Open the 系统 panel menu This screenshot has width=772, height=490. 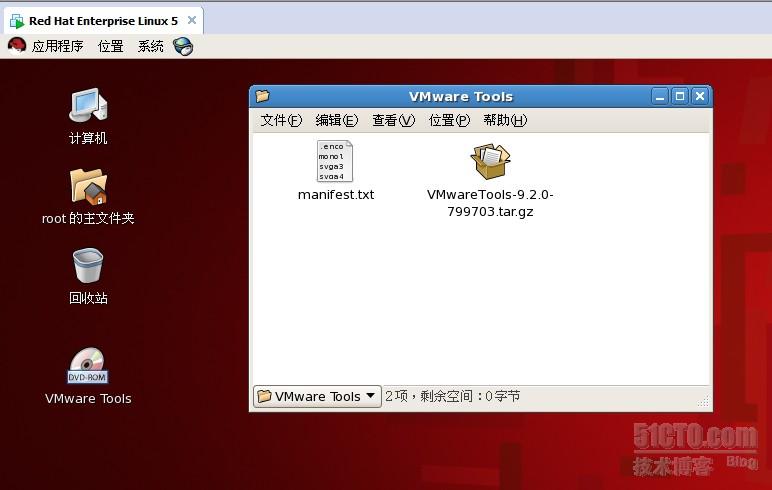[x=150, y=46]
